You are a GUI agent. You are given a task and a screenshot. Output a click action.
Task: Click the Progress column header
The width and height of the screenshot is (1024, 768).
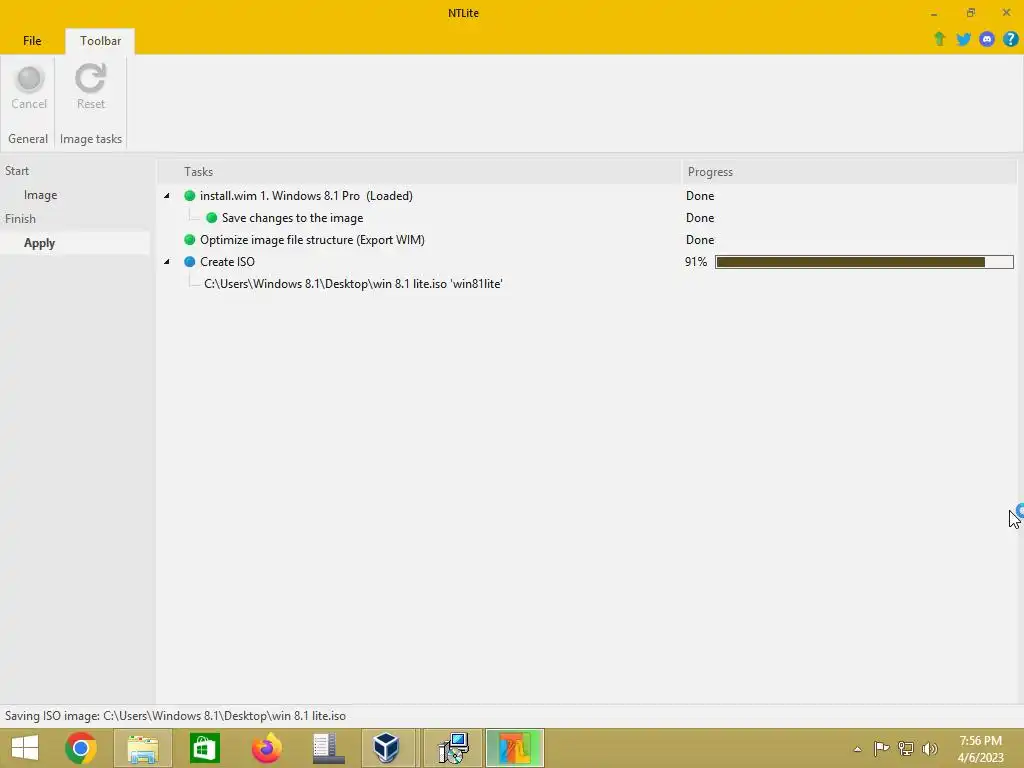[x=849, y=172]
